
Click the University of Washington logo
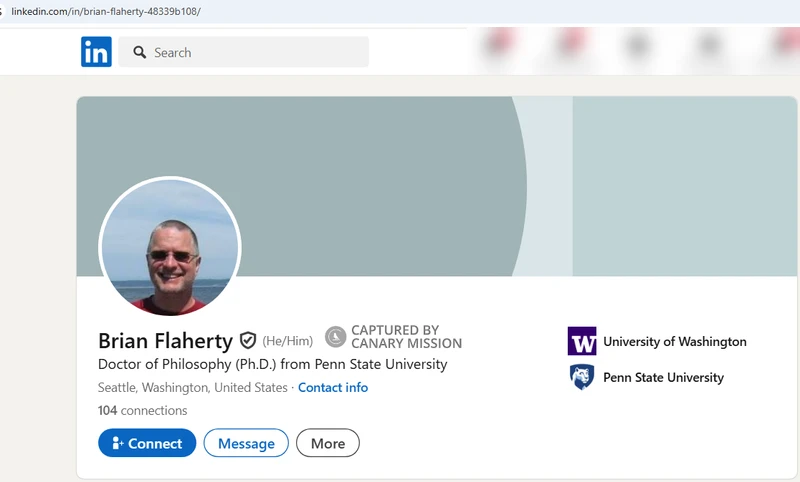click(x=582, y=341)
